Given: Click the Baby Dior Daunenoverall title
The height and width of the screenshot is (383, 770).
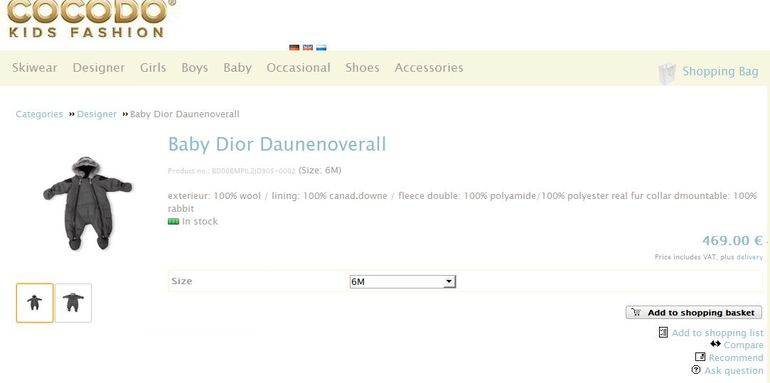Looking at the screenshot, I should click(277, 144).
